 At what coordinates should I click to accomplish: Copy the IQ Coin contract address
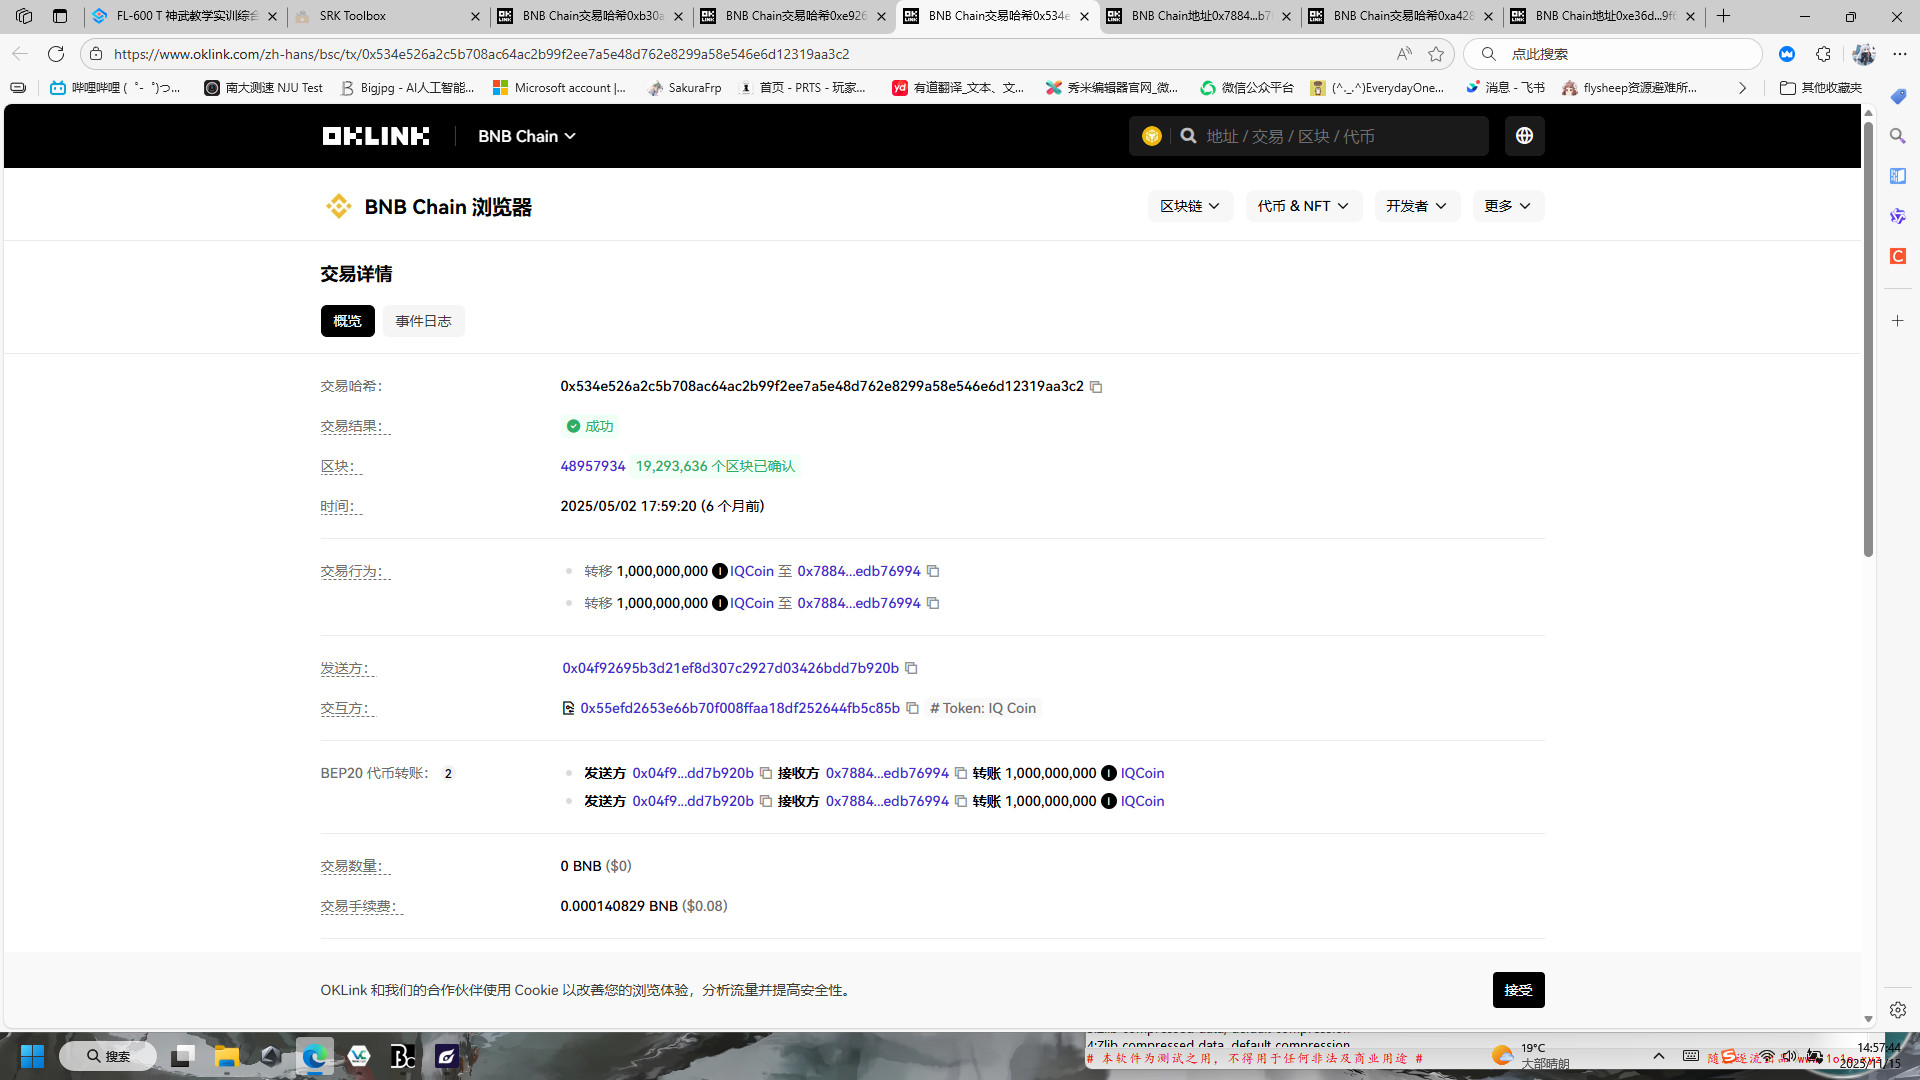(x=912, y=708)
